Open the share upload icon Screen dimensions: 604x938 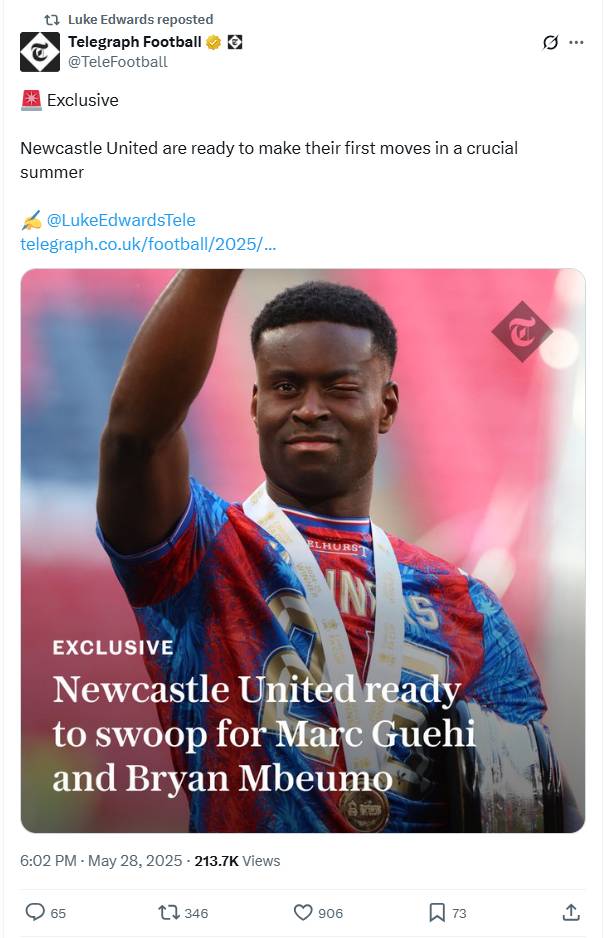coord(571,912)
